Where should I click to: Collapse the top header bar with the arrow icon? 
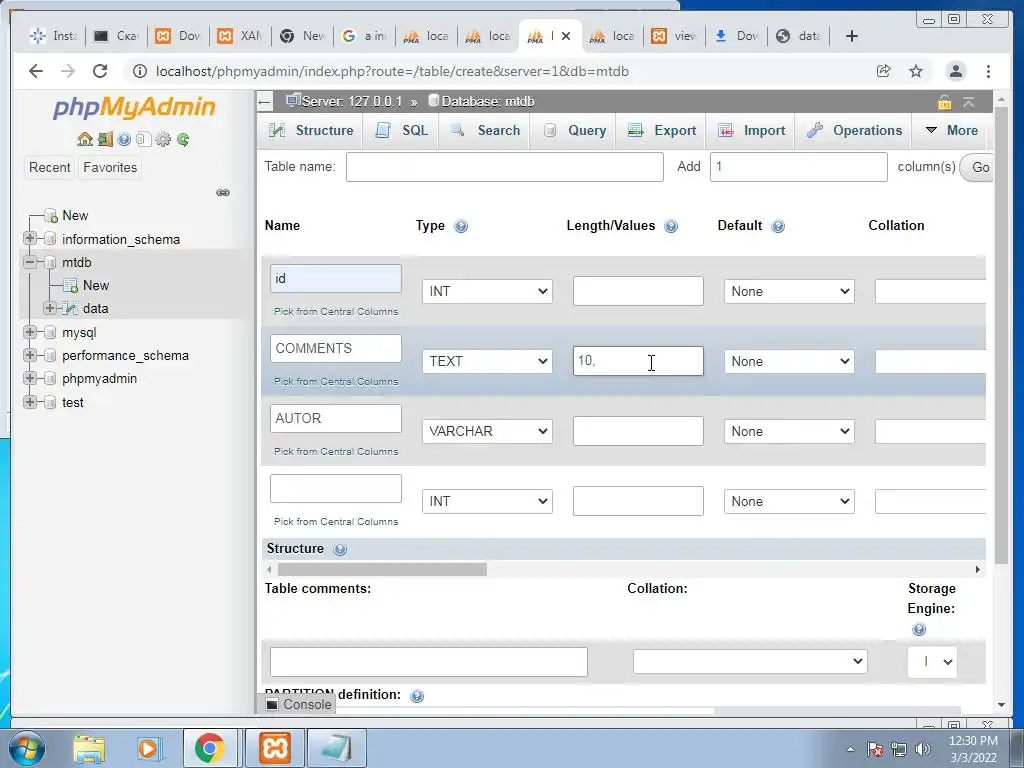(x=968, y=102)
